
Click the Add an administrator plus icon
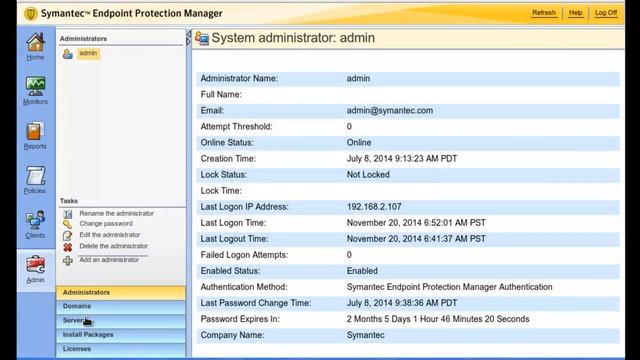(68, 260)
